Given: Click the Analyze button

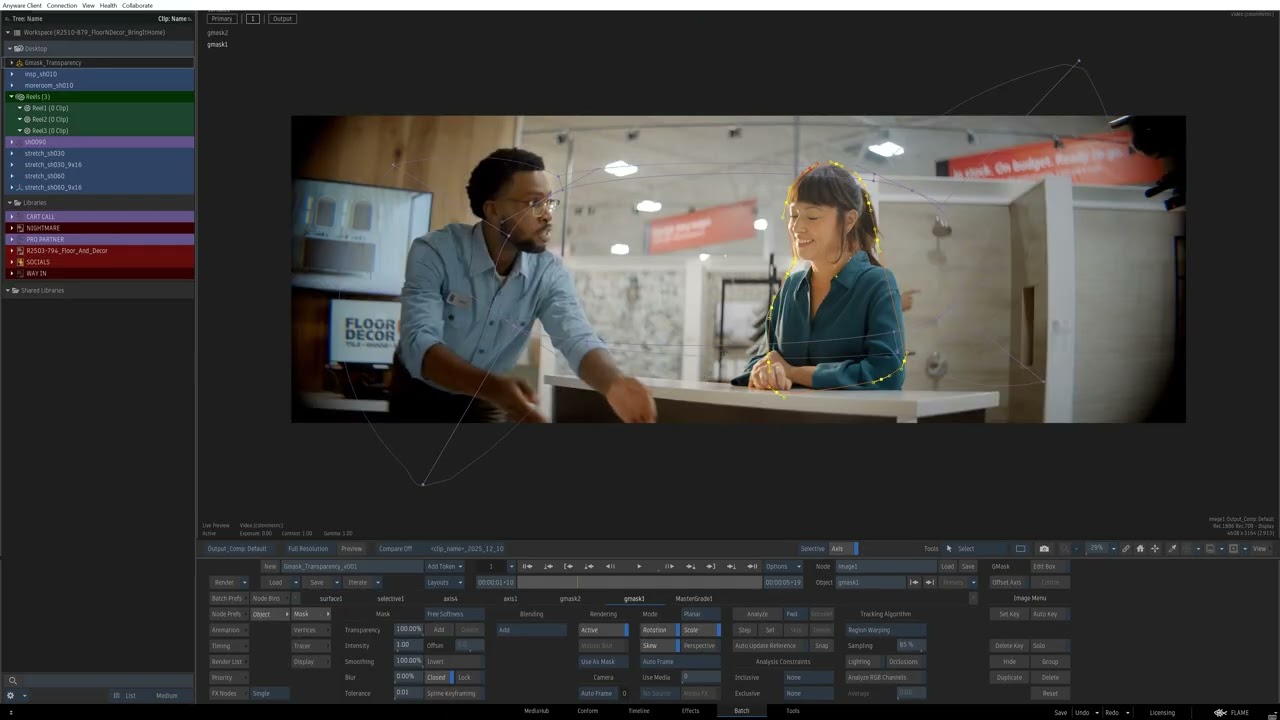Looking at the screenshot, I should coord(757,614).
